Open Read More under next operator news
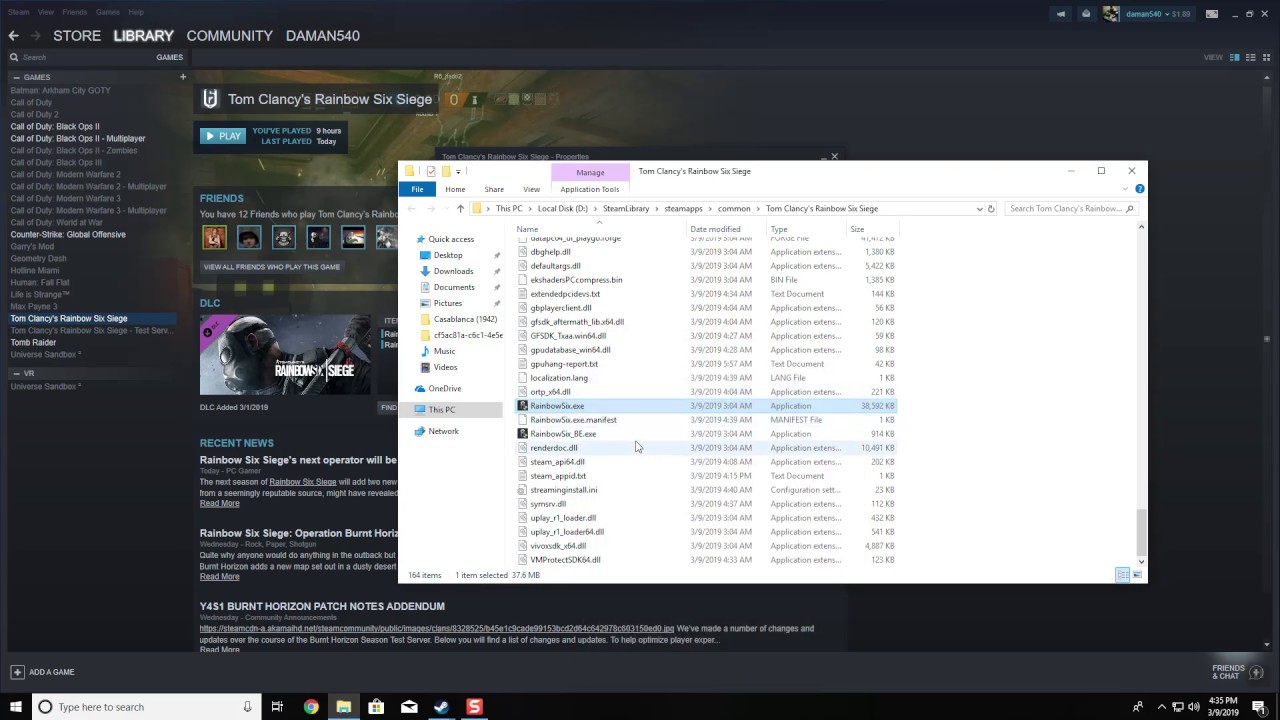The height and width of the screenshot is (720, 1280). coord(219,504)
